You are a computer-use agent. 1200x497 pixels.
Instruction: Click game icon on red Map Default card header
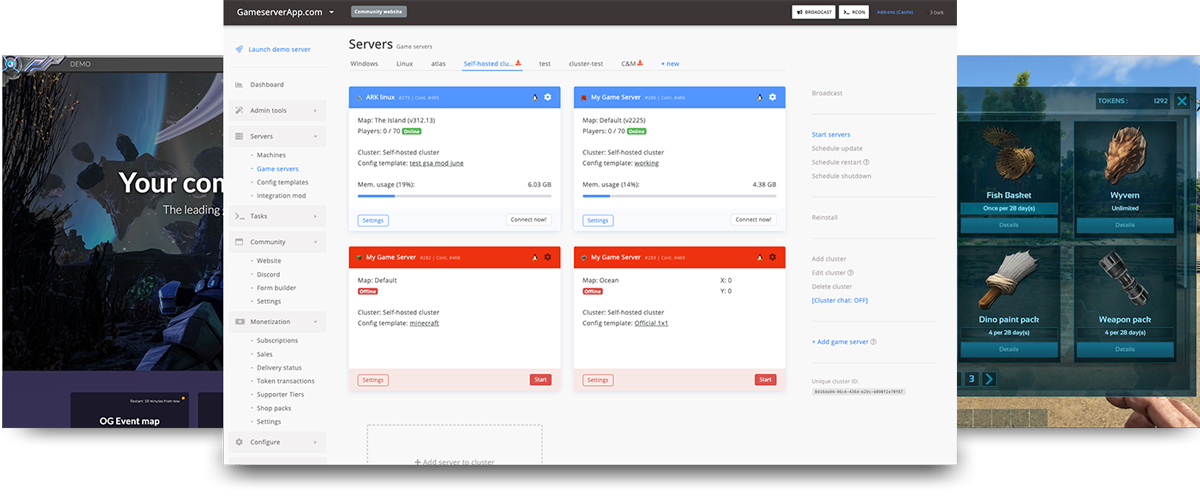(x=359, y=257)
